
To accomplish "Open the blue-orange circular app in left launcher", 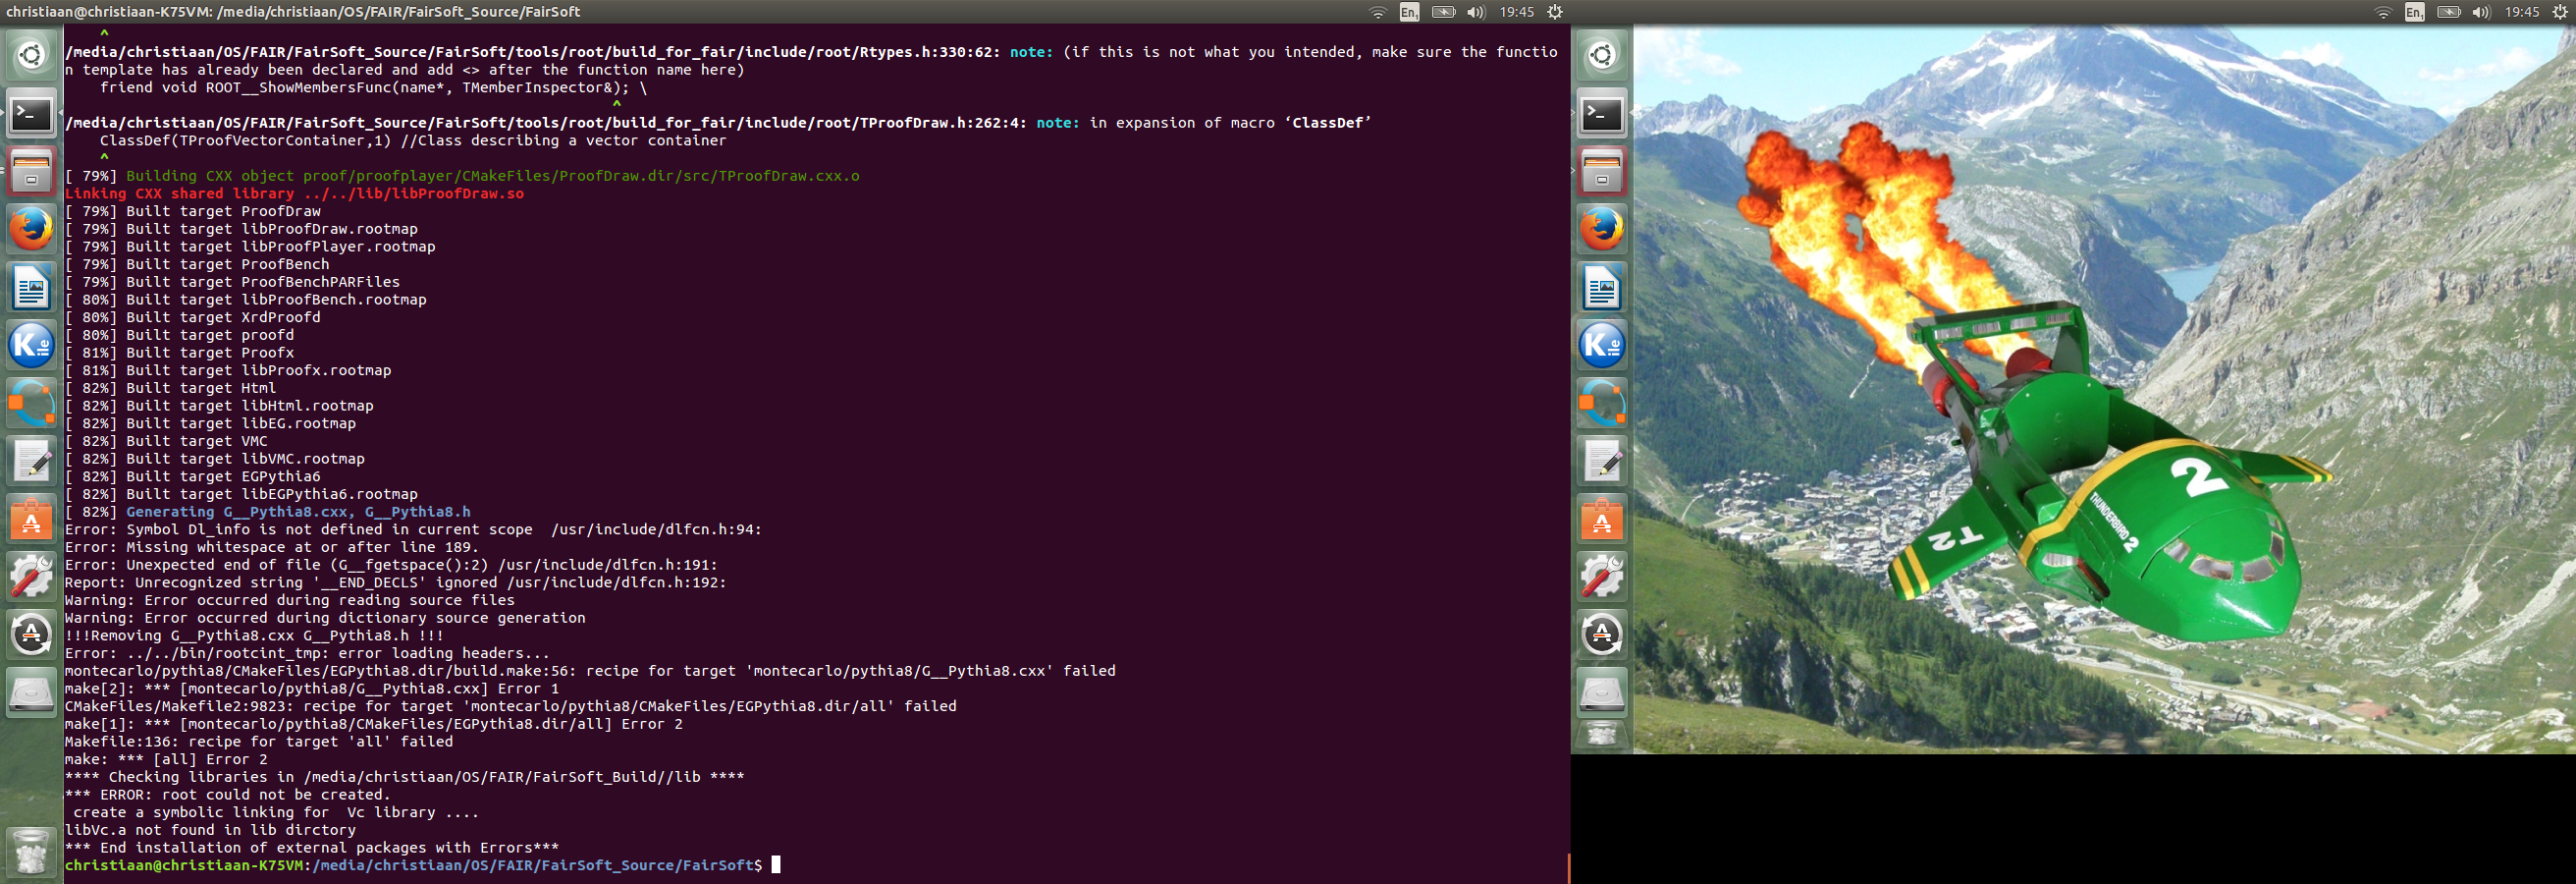I will coord(31,403).
